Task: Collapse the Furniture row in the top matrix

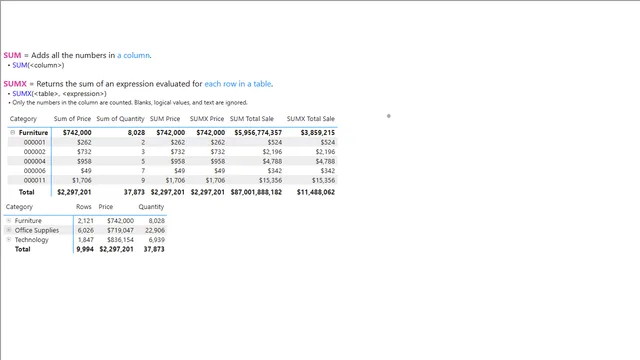Action: click(x=13, y=132)
